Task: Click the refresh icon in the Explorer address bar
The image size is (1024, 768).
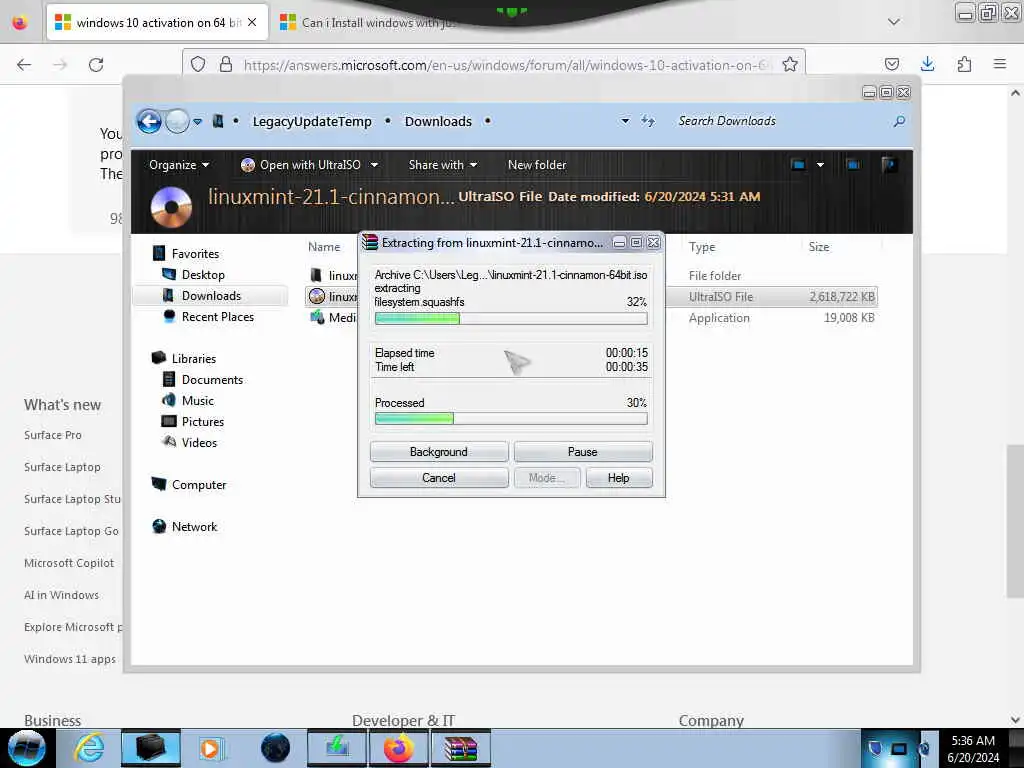Action: pos(647,121)
